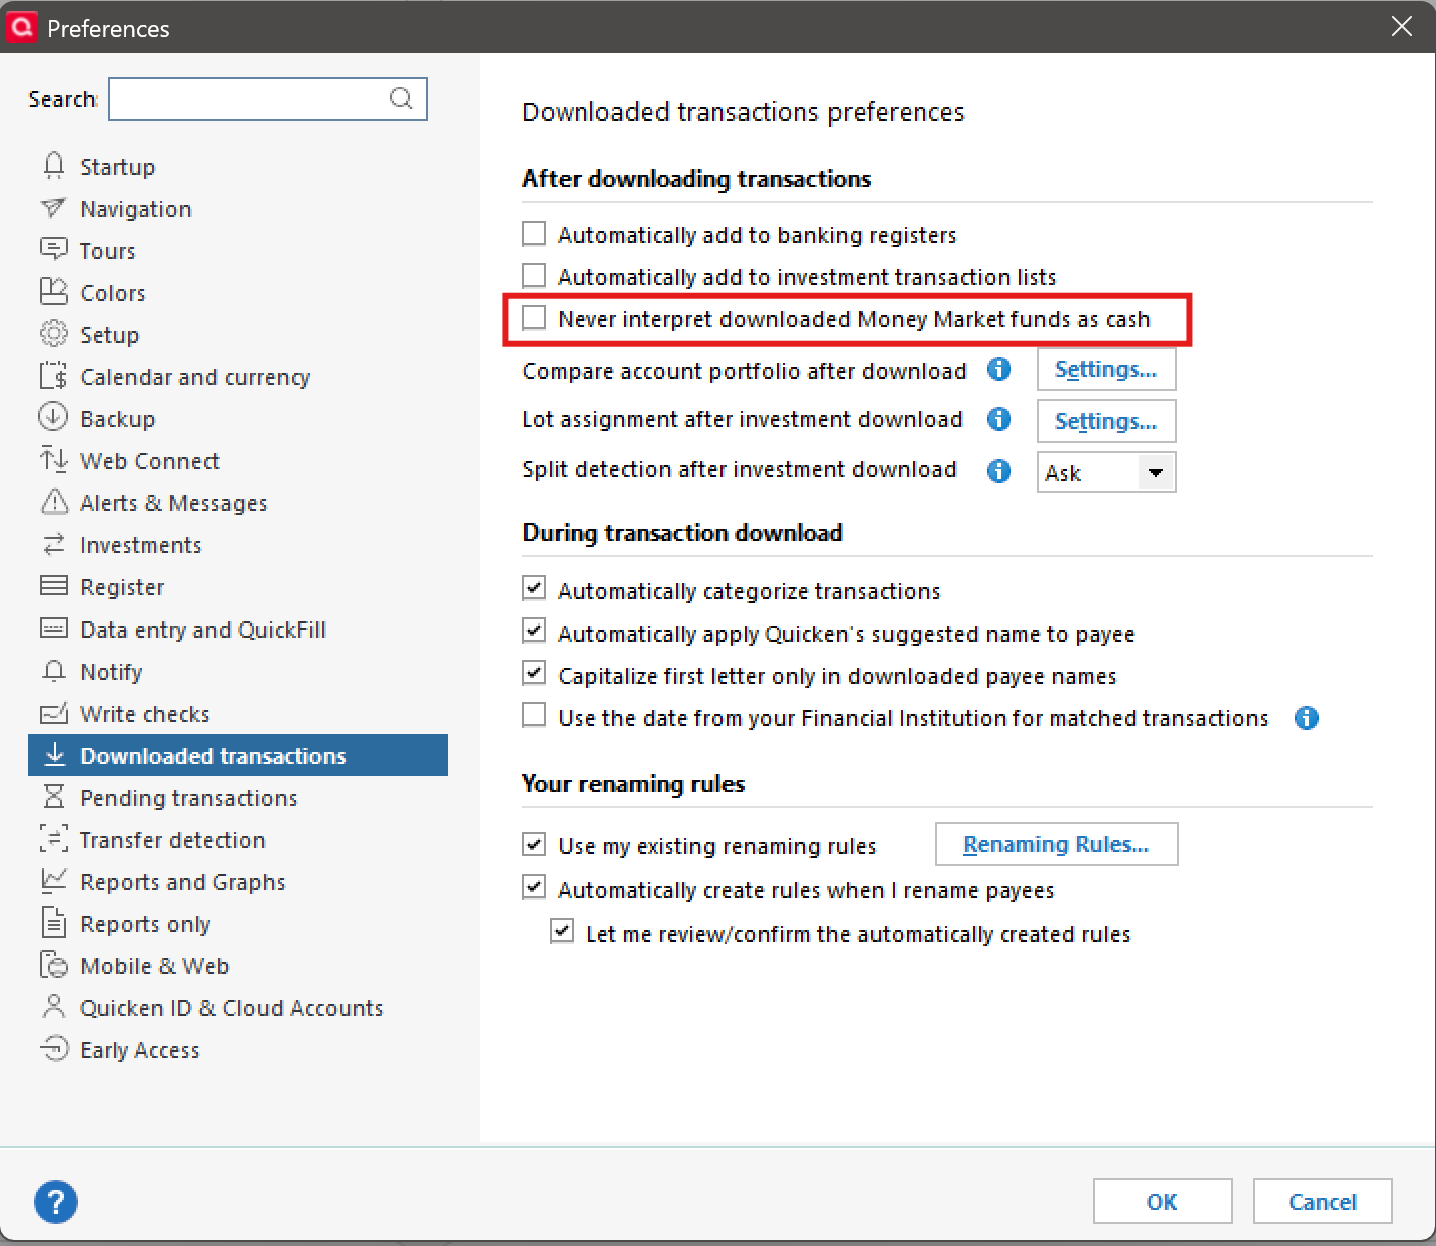Focus the preferences Search field

(267, 98)
